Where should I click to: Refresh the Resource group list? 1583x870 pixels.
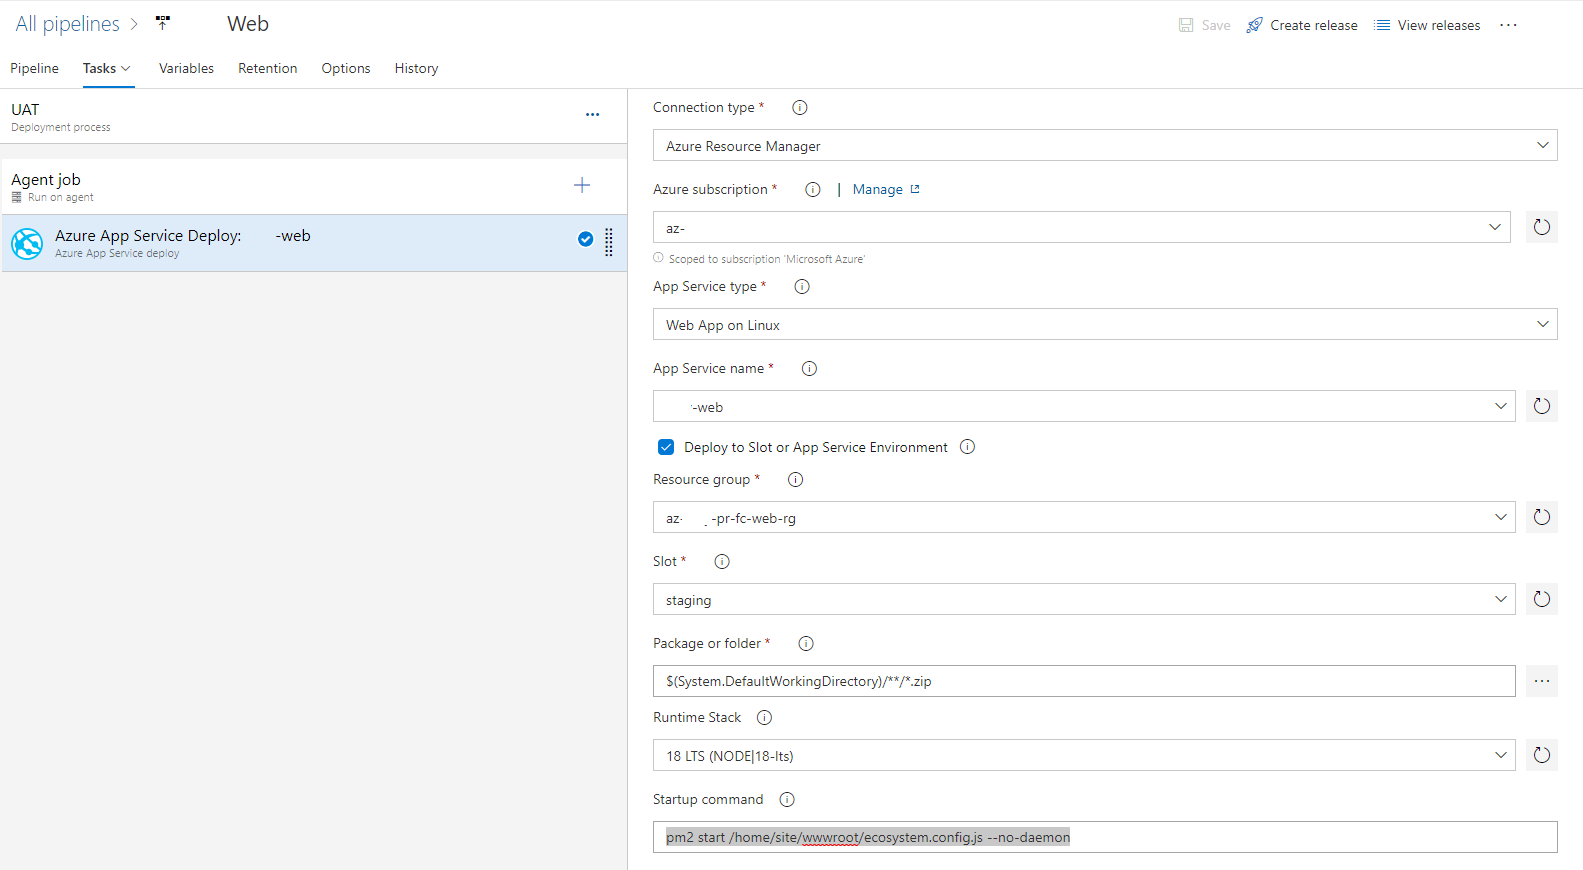[1542, 517]
